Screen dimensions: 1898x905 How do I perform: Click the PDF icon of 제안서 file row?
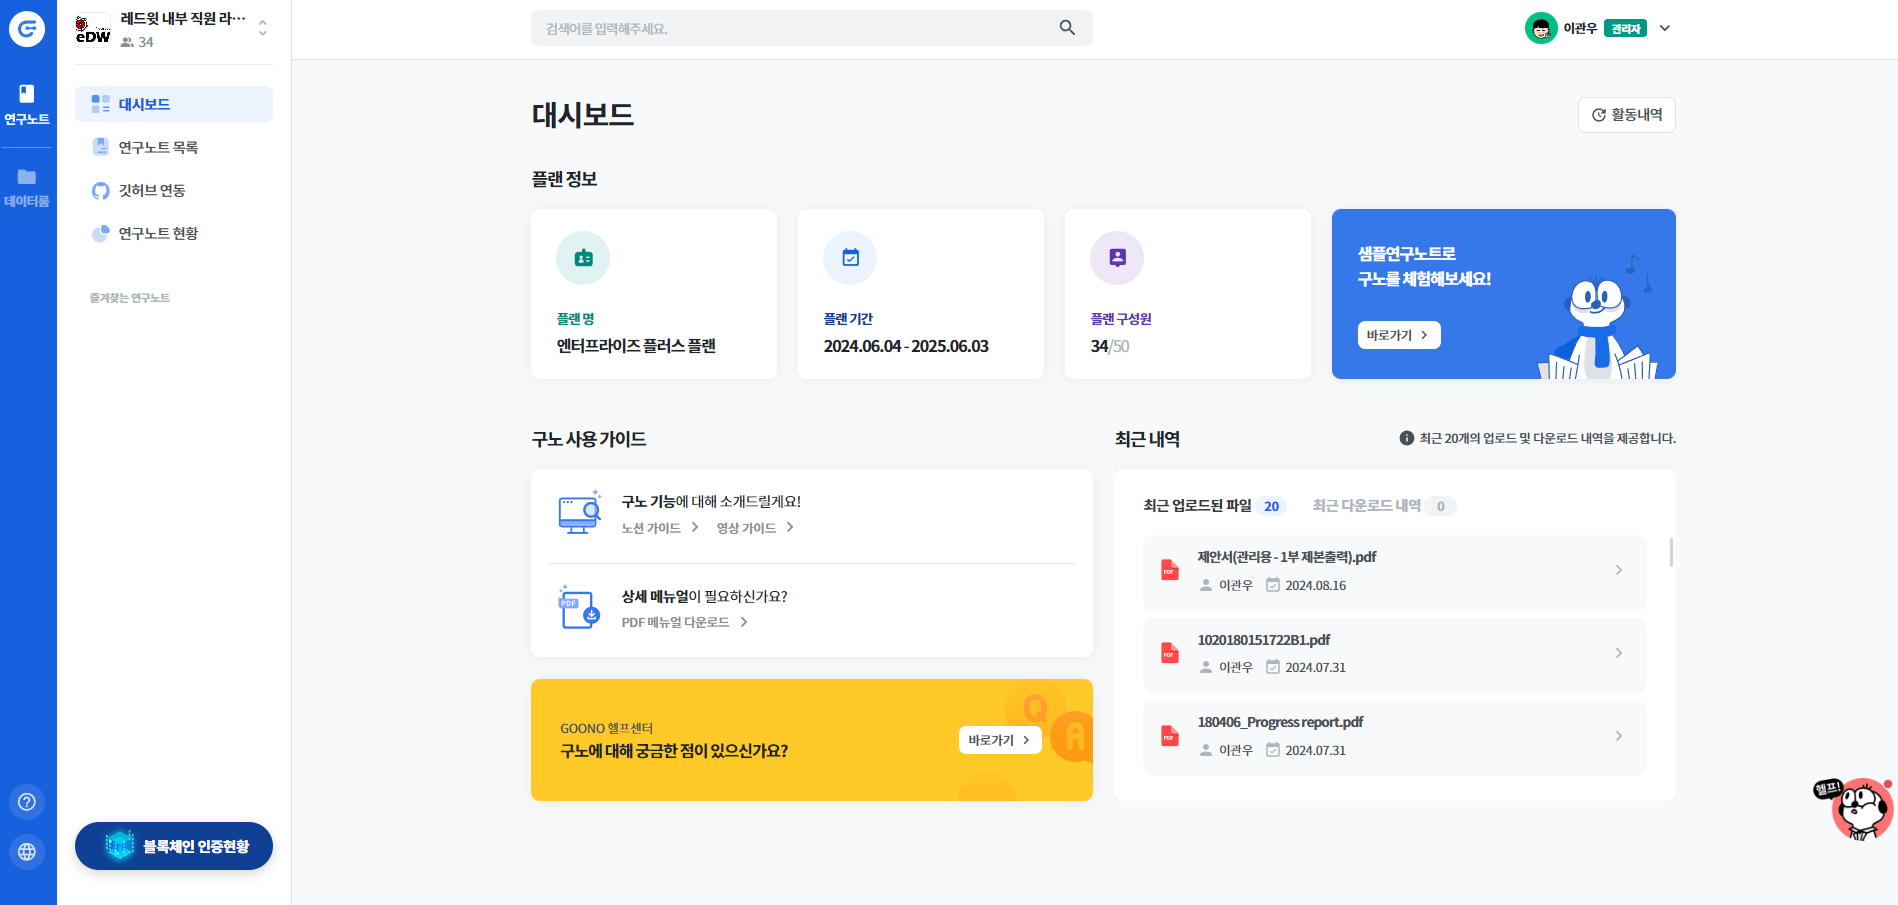pyautogui.click(x=1169, y=570)
